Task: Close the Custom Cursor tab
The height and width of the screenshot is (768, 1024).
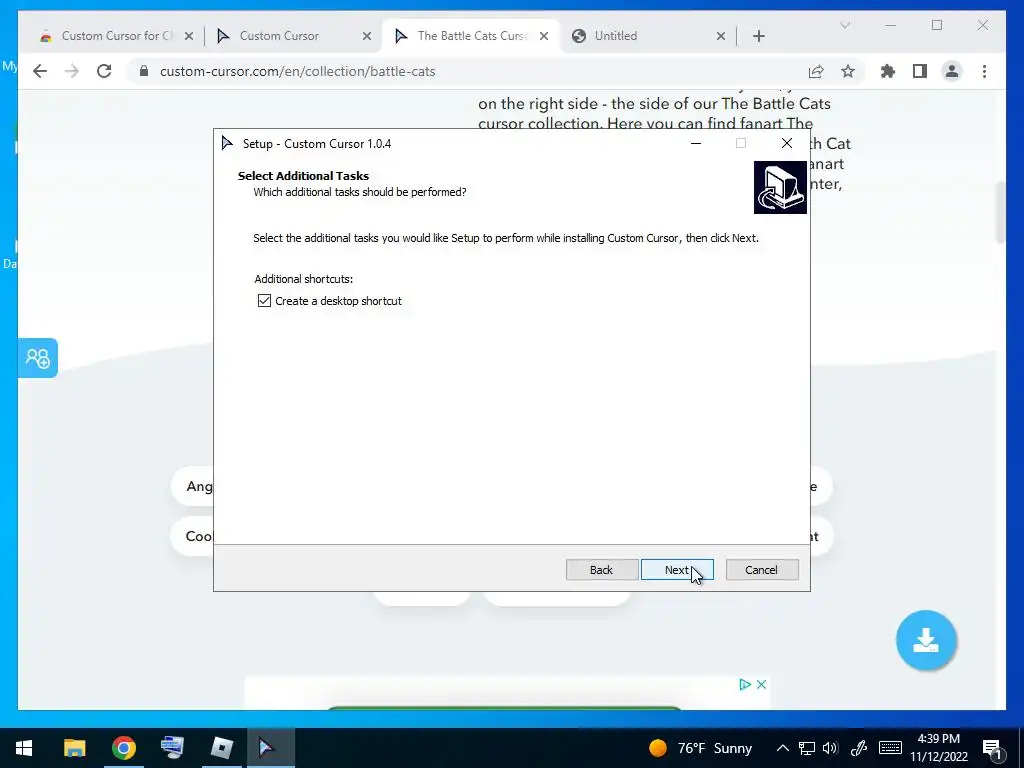Action: coord(367,36)
